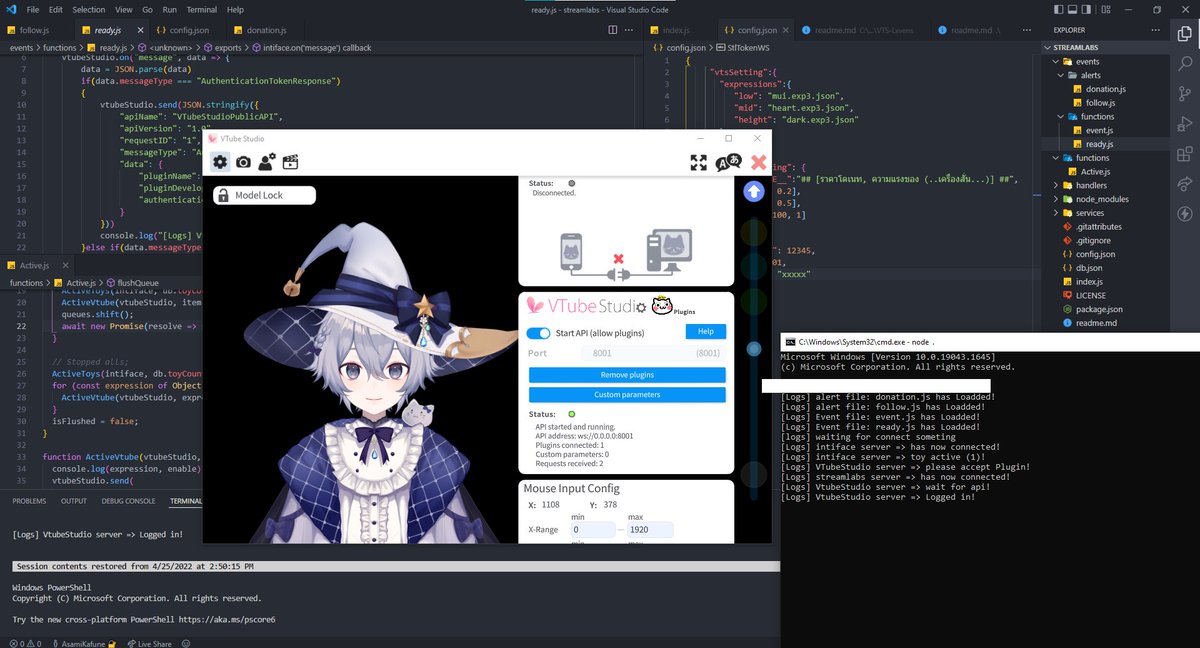1200x648 pixels.
Task: Click the flushQueue breadcrumb in Active.js editor
Action: pyautogui.click(x=132, y=283)
